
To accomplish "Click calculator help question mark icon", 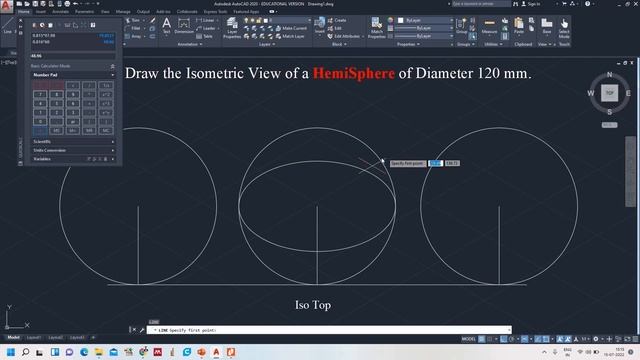I will pyautogui.click(x=93, y=25).
